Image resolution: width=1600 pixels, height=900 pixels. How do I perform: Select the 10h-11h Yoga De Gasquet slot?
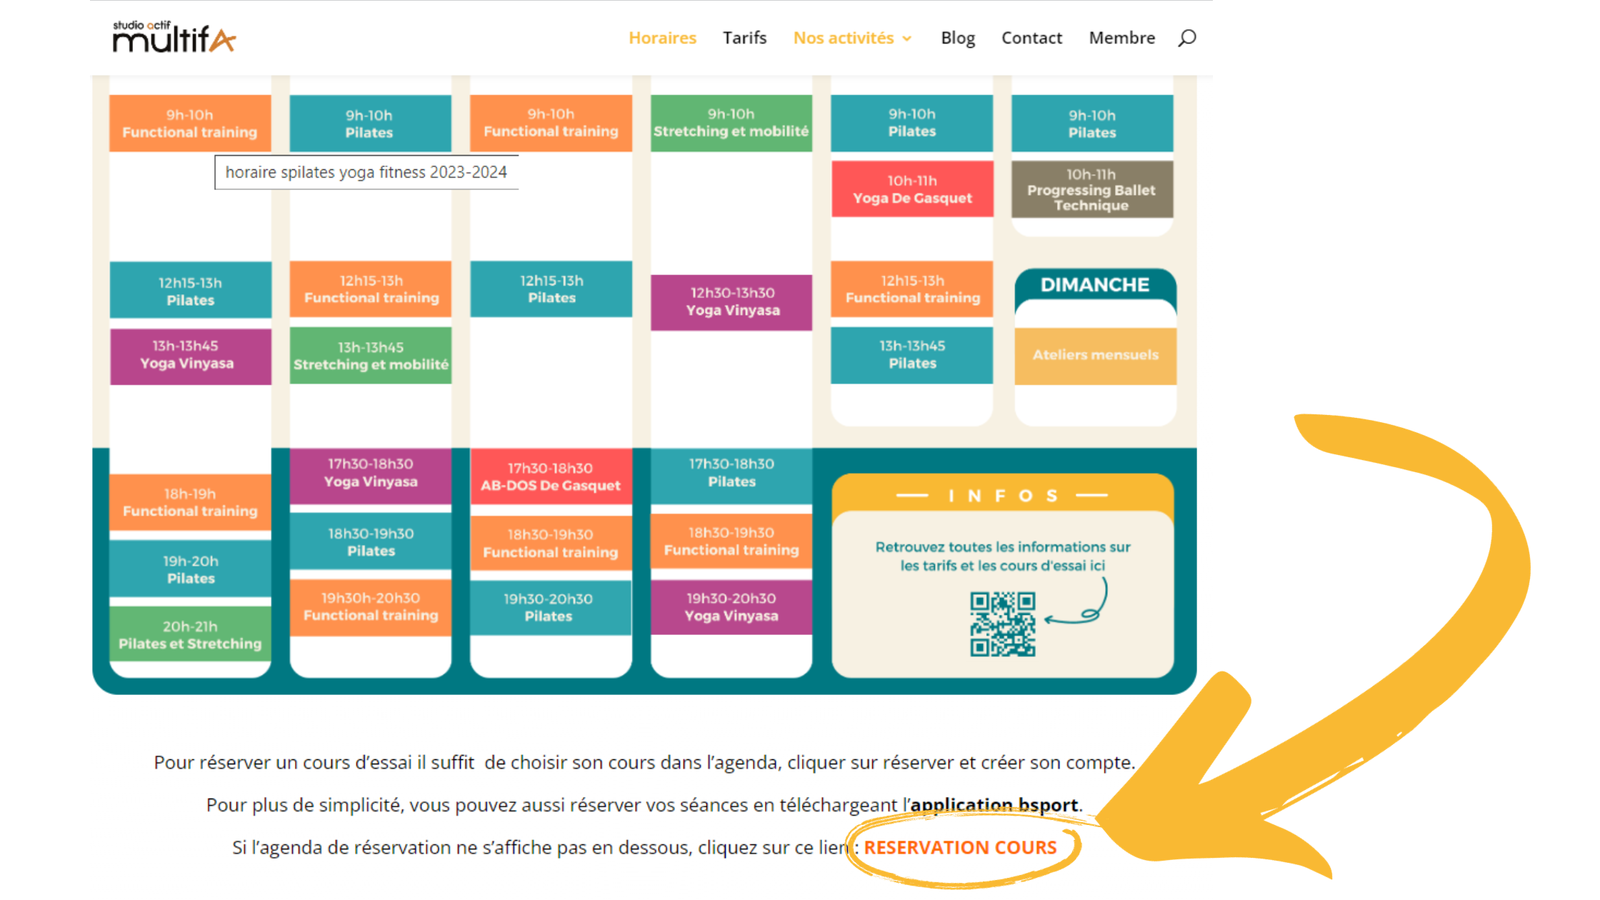pos(912,189)
